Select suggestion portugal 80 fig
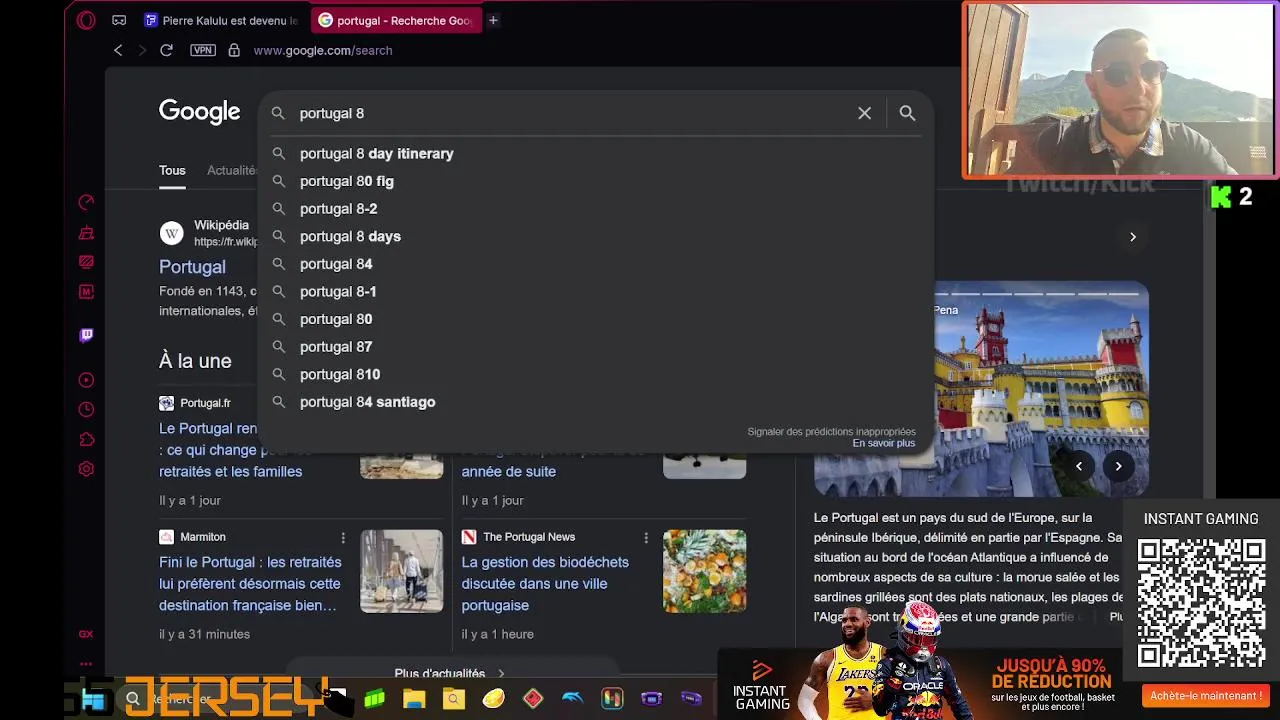This screenshot has height=720, width=1280. pos(595,181)
